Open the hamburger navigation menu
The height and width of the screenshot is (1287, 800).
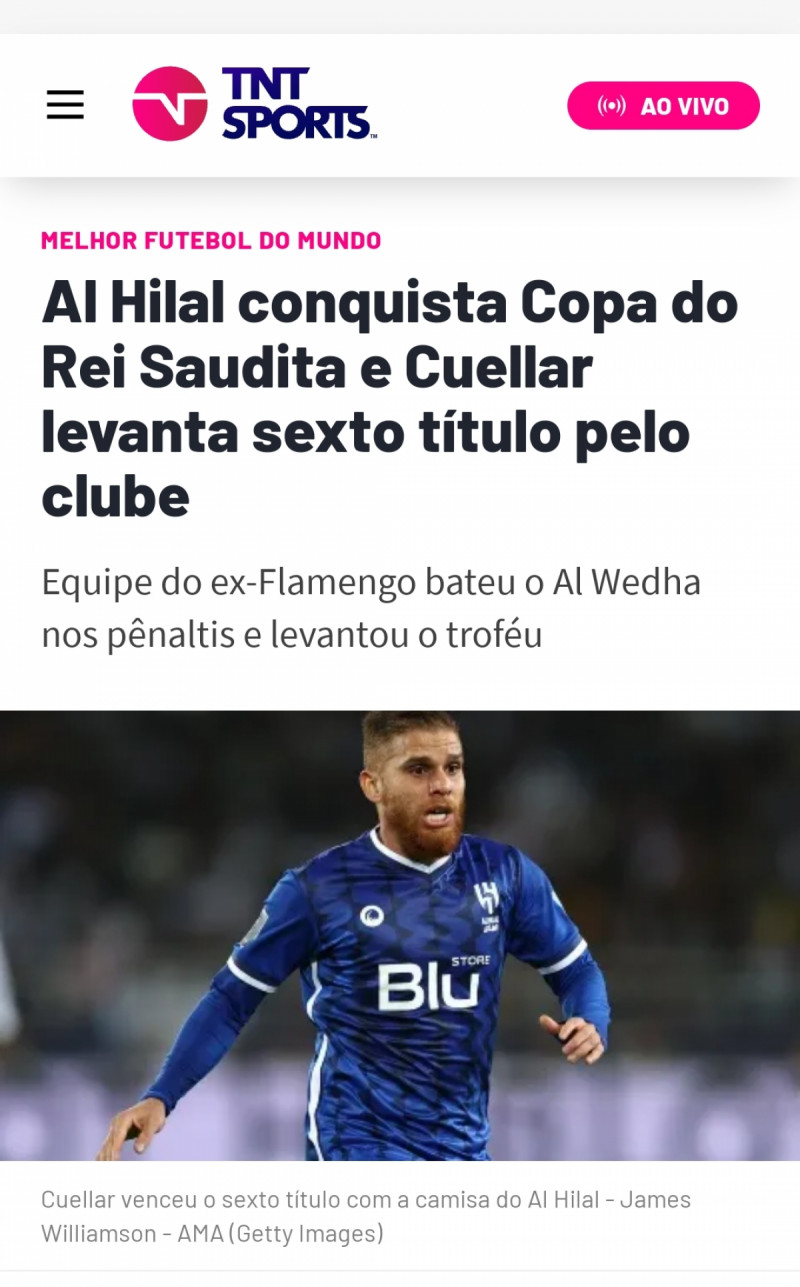(x=65, y=105)
